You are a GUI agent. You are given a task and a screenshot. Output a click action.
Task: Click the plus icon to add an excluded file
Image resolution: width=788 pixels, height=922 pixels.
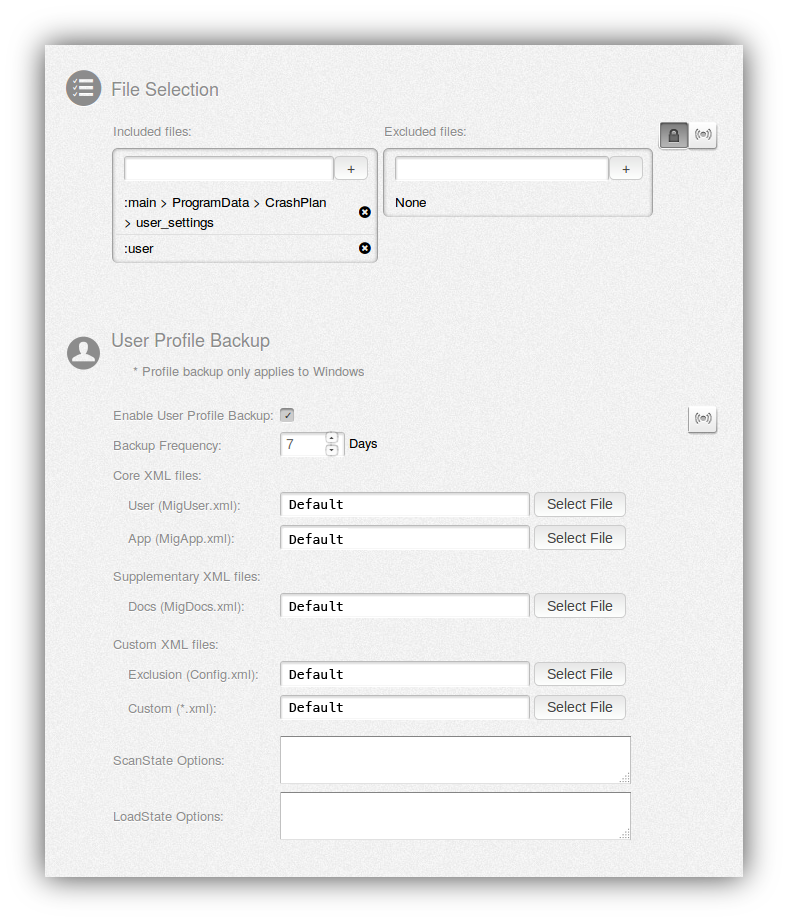(x=626, y=168)
